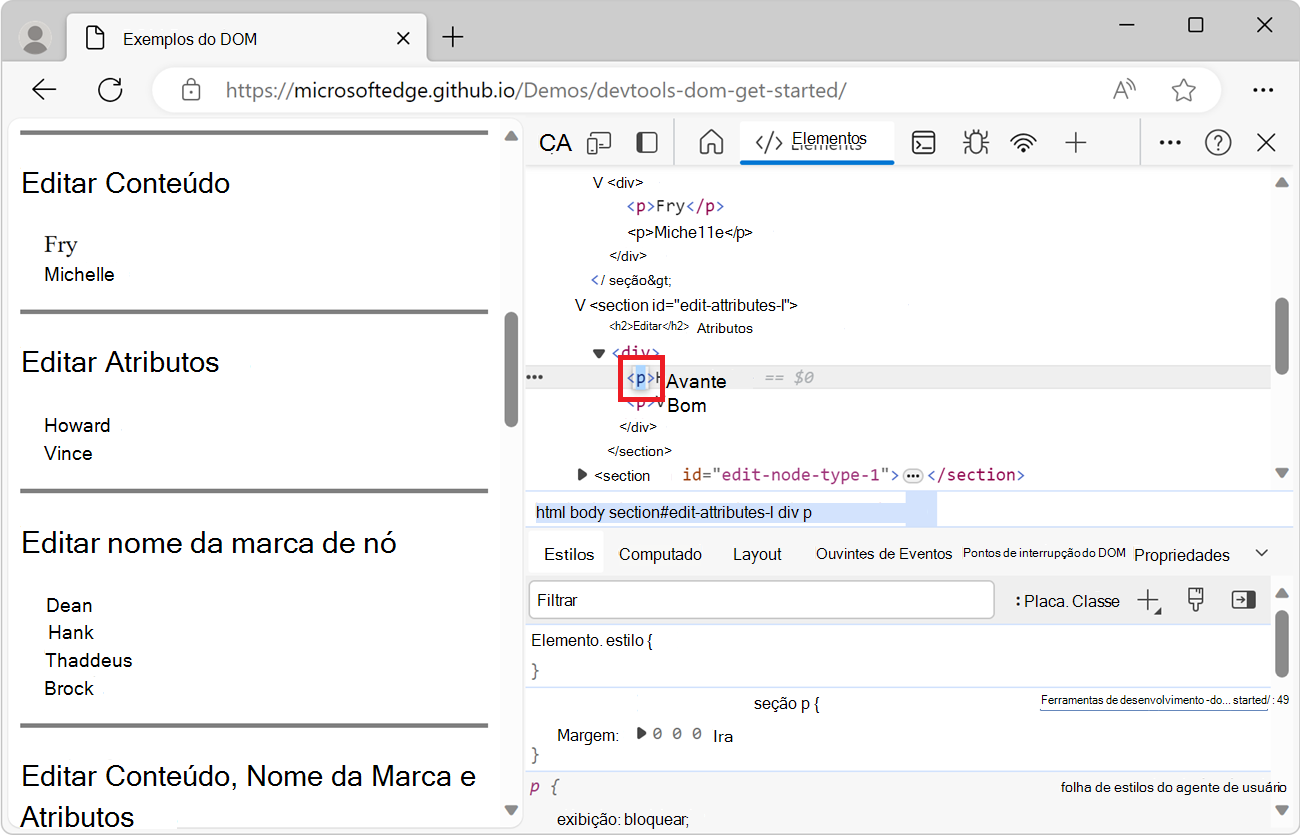Screen dimensions: 1300x835
Task: Click Vince text on the page
Action: tap(68, 453)
